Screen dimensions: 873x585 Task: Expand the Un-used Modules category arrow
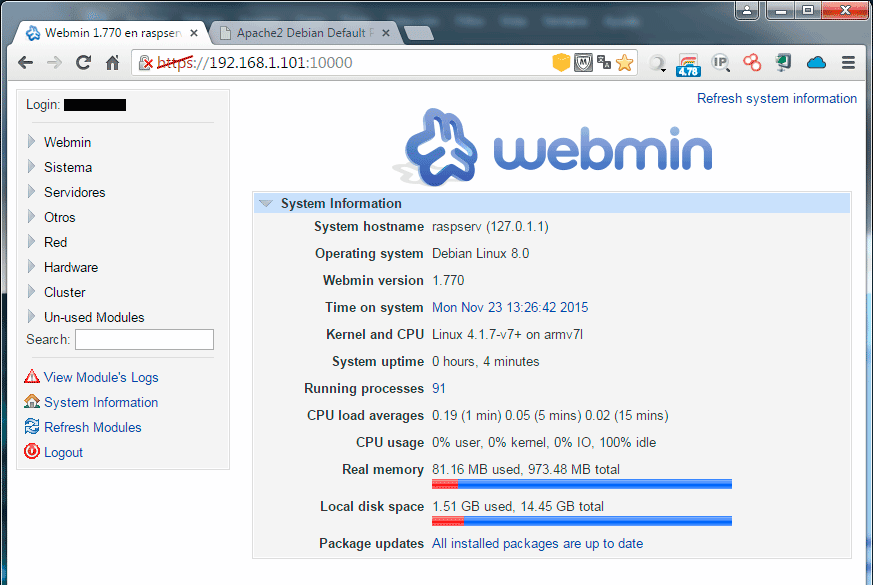pos(31,317)
